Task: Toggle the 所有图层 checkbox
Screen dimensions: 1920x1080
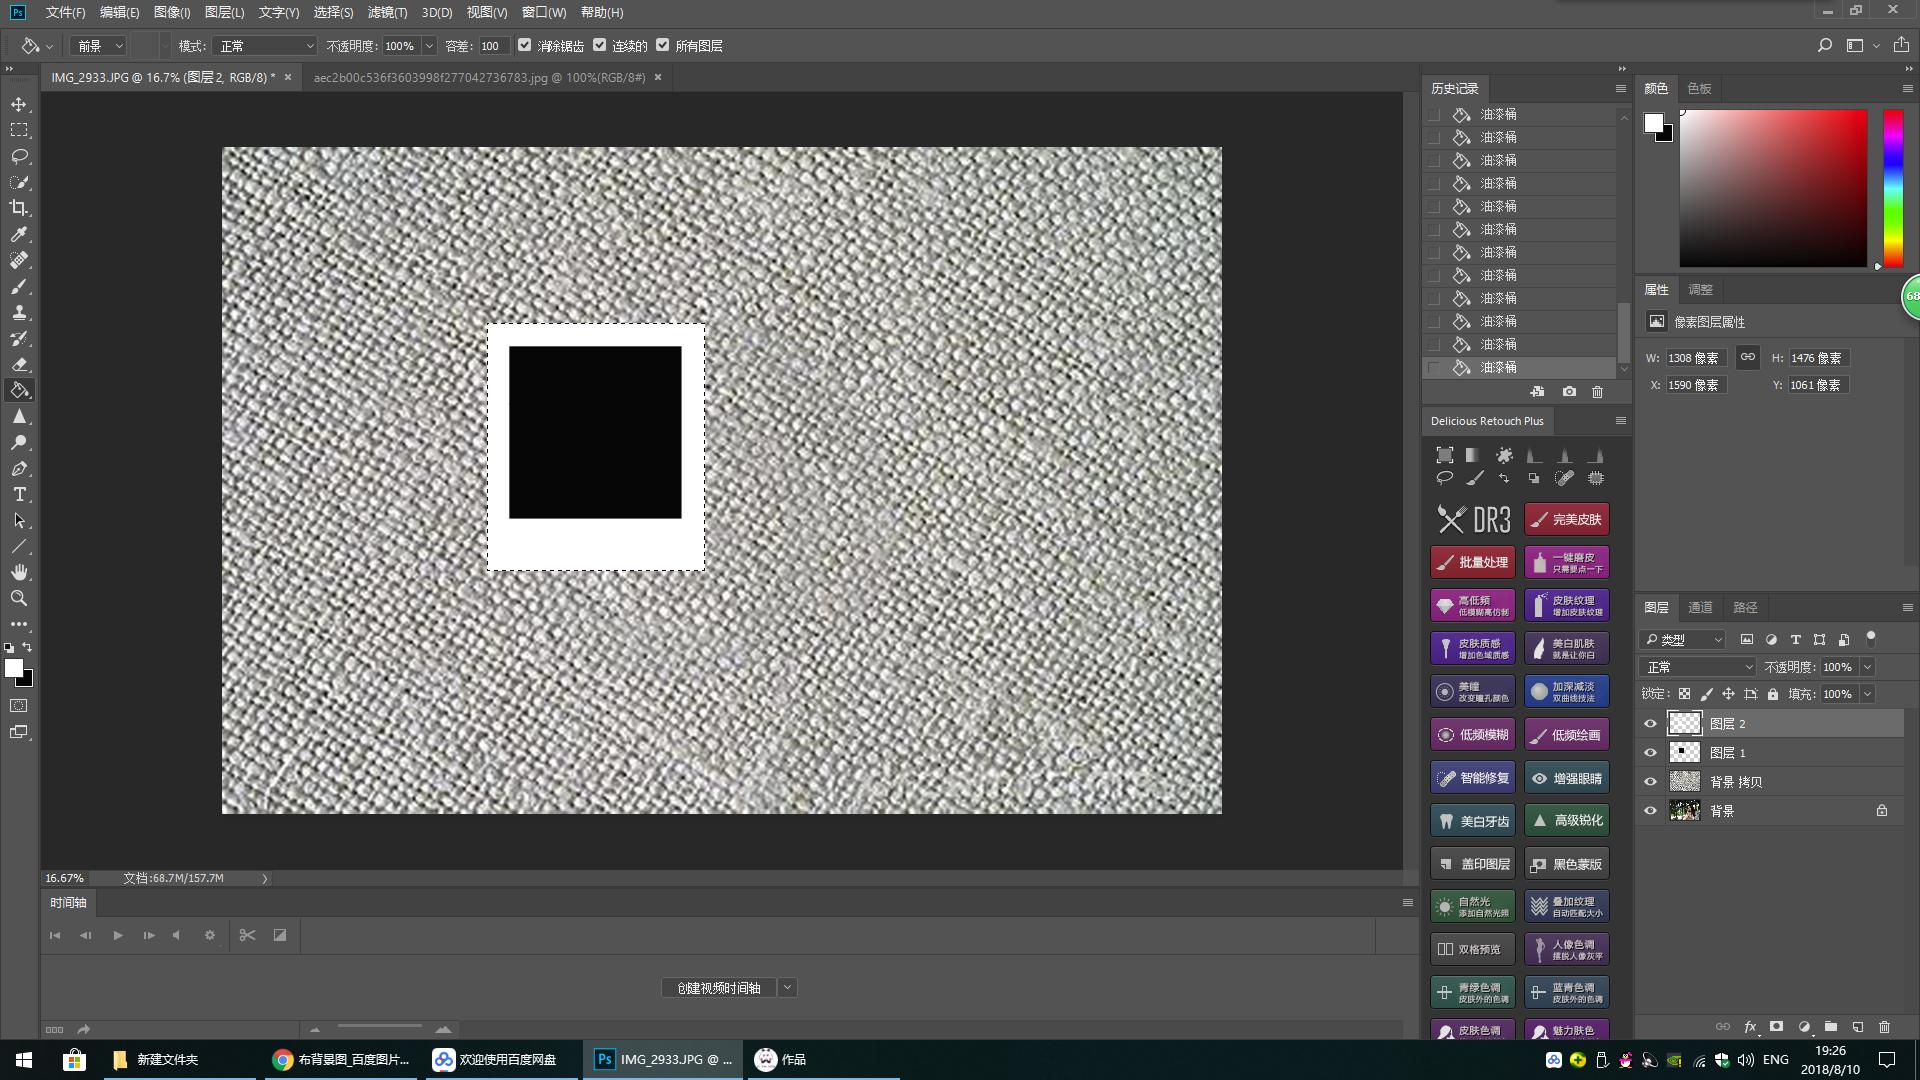Action: click(x=663, y=45)
